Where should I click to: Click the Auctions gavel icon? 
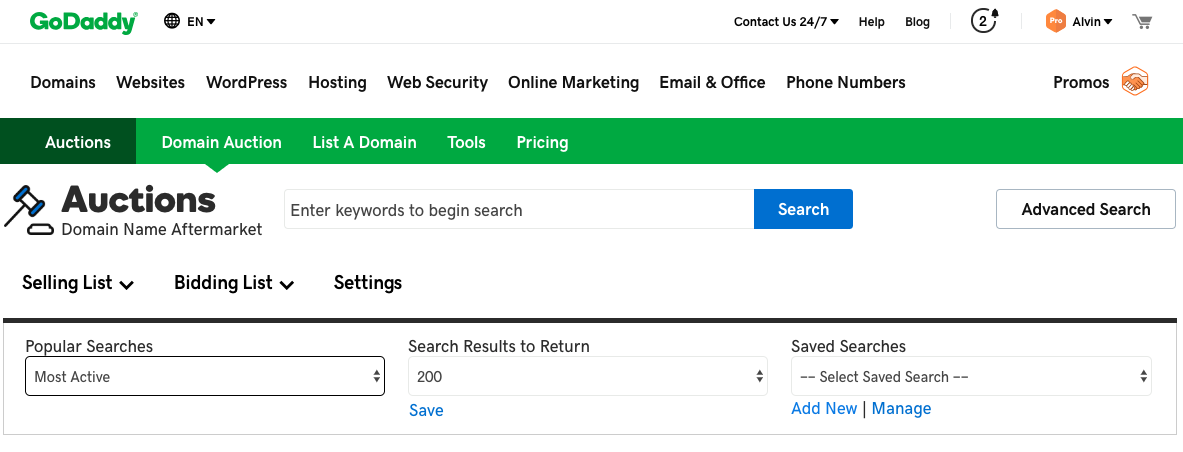pyautogui.click(x=29, y=210)
